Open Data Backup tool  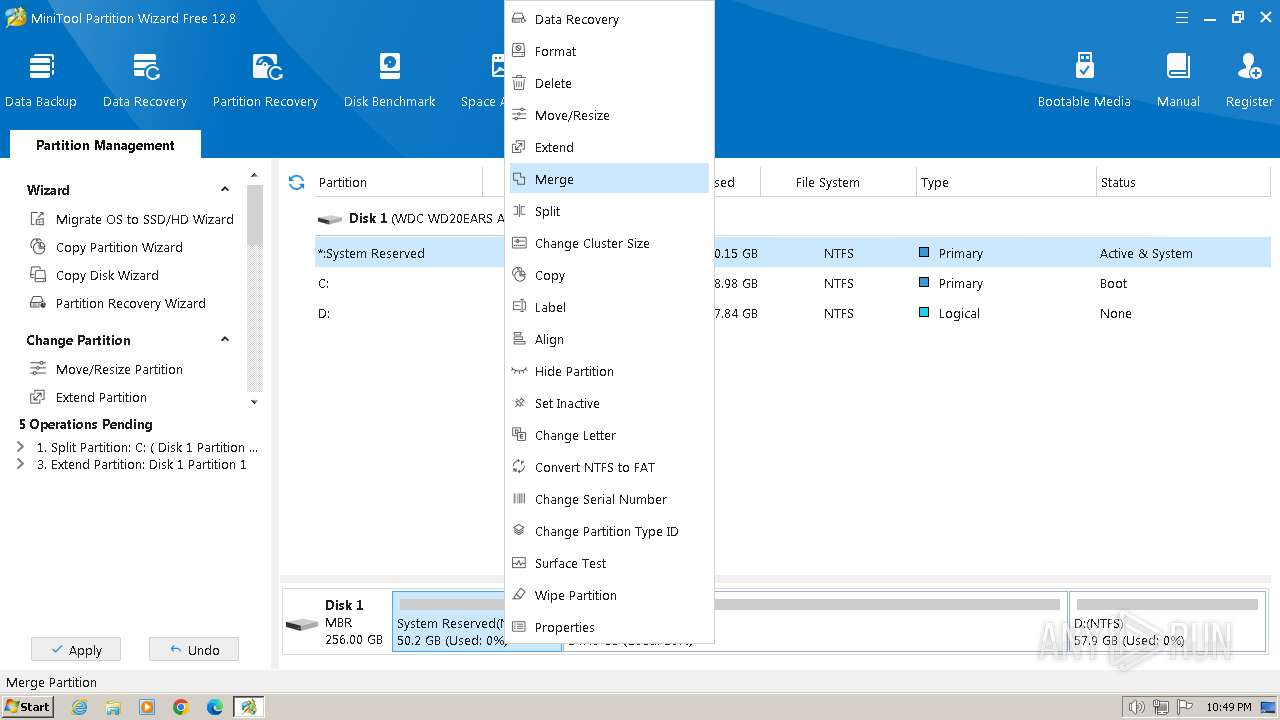click(x=41, y=80)
